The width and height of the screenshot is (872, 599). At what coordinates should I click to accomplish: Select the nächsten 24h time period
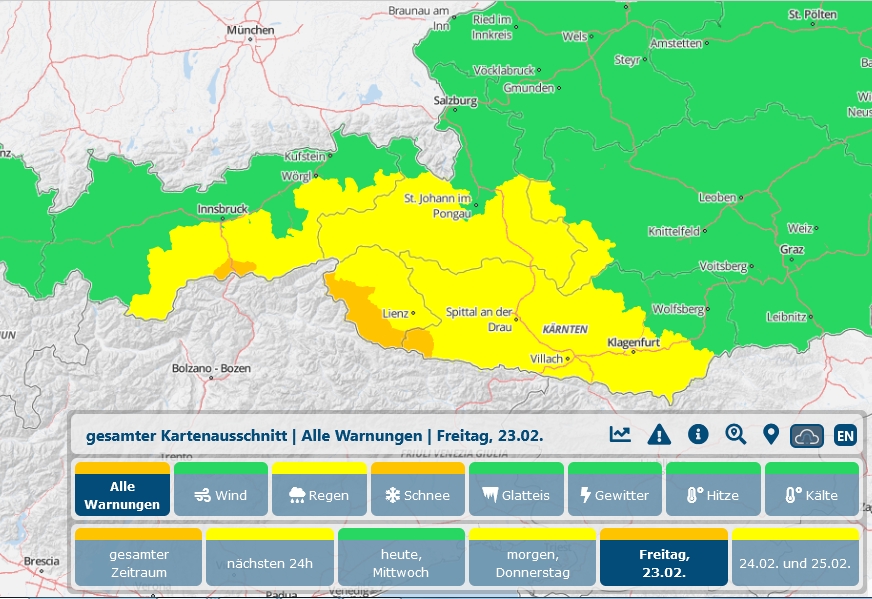click(270, 561)
